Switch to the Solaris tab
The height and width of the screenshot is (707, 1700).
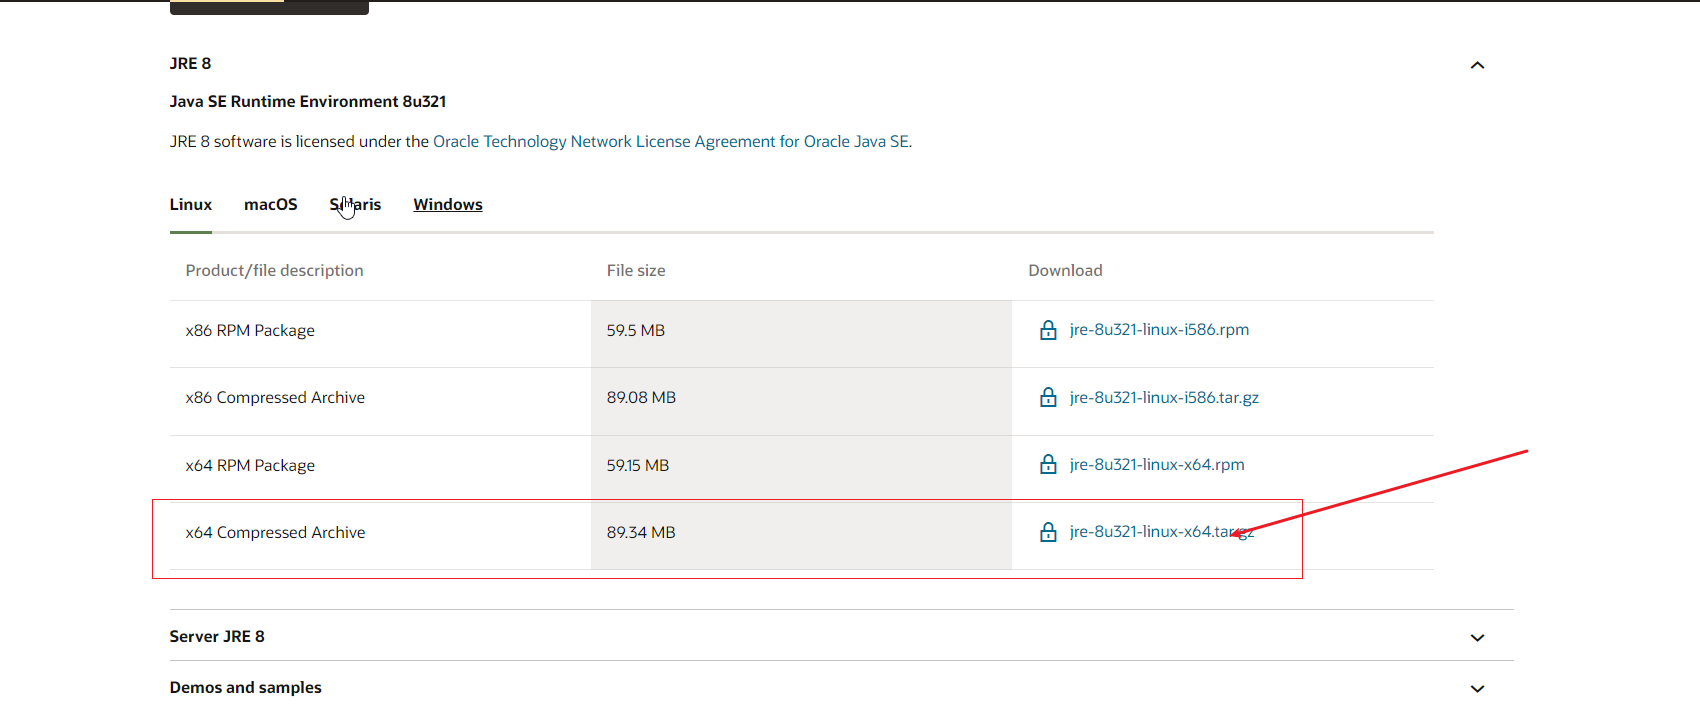(x=355, y=204)
